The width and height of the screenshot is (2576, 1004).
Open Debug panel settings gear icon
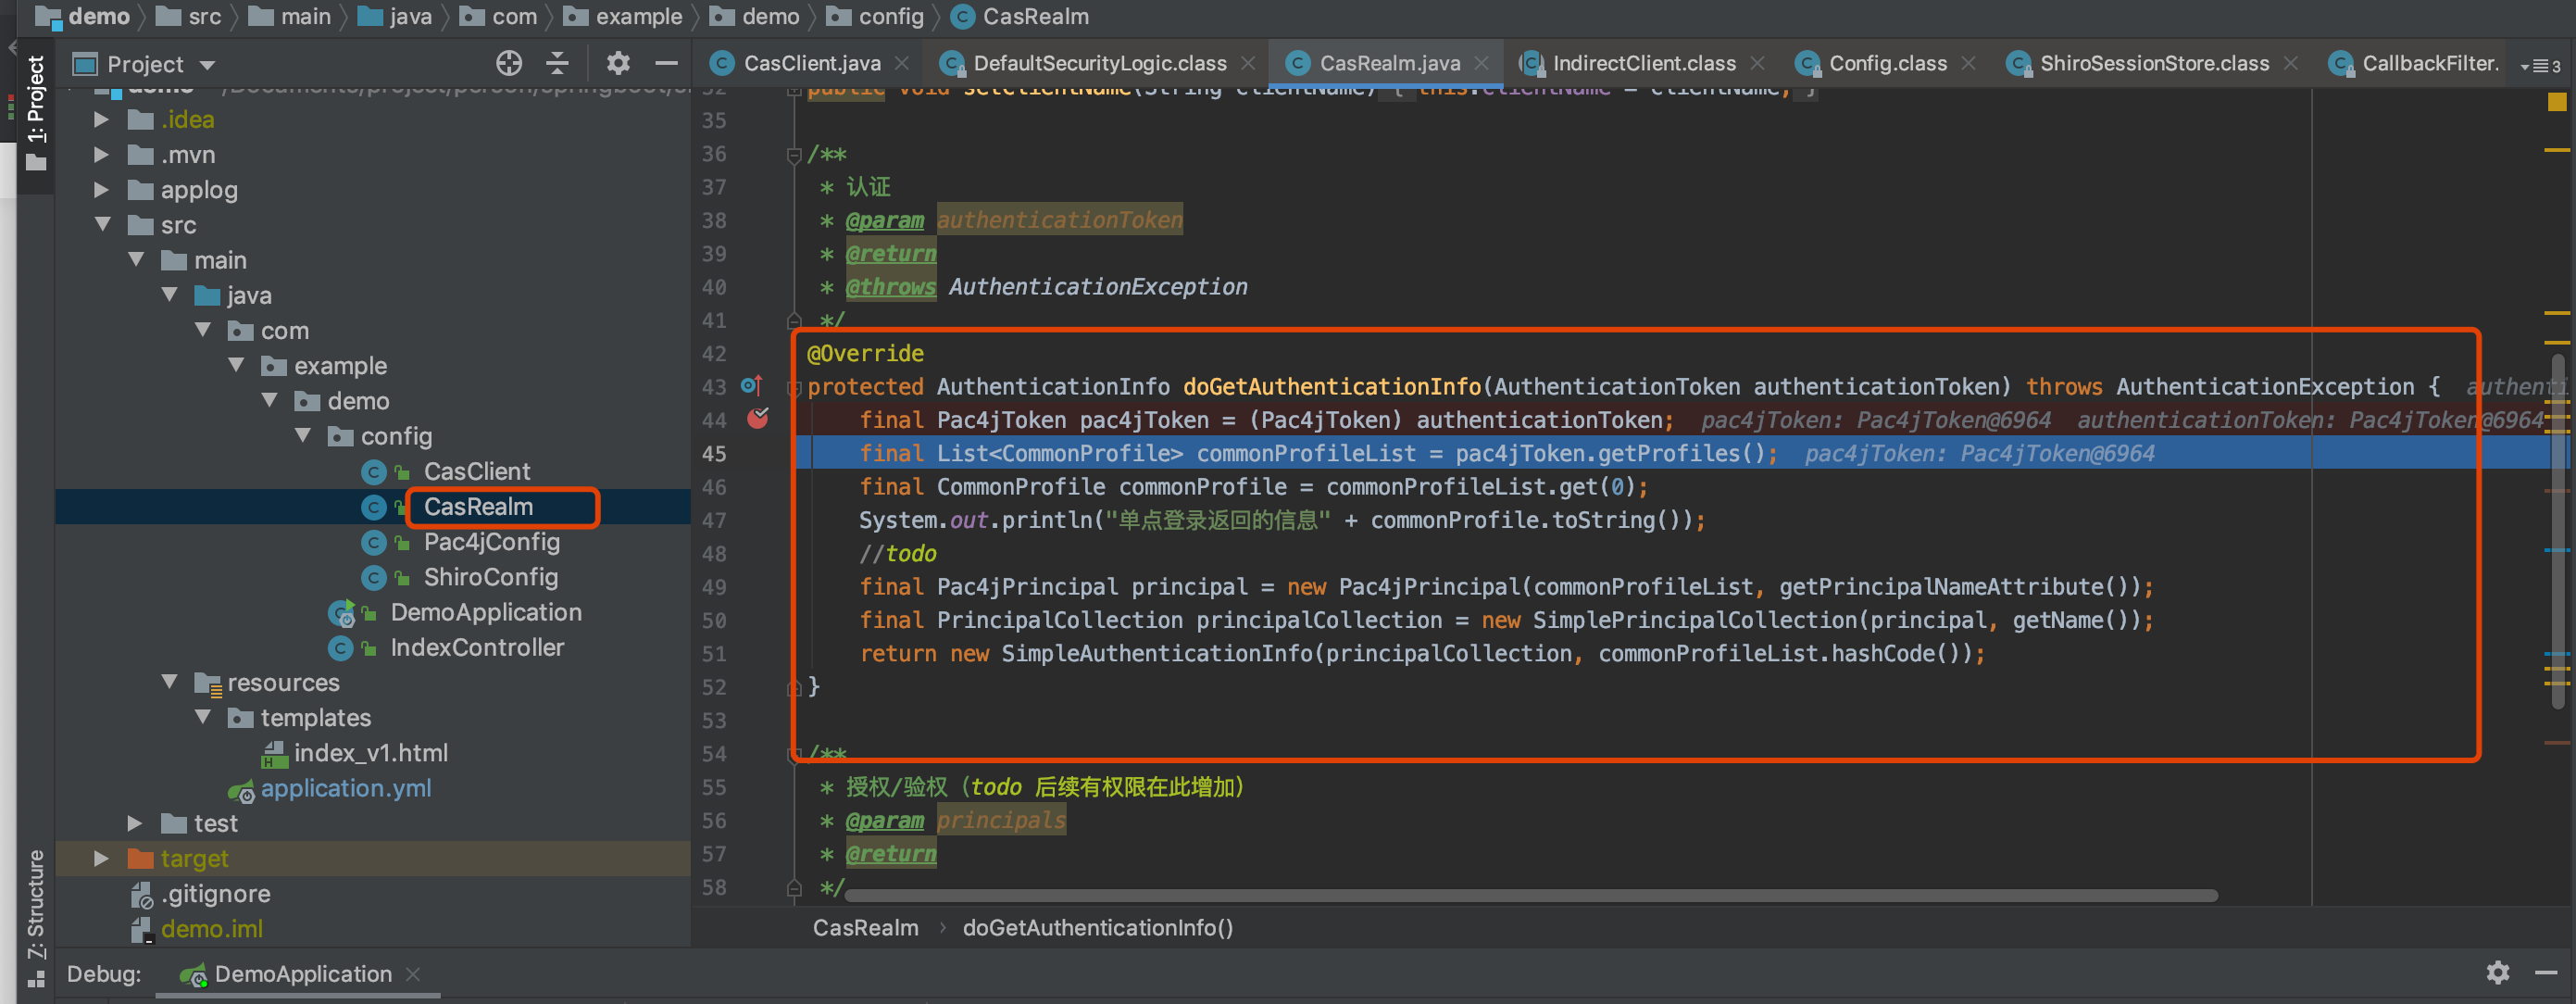pyautogui.click(x=2497, y=972)
